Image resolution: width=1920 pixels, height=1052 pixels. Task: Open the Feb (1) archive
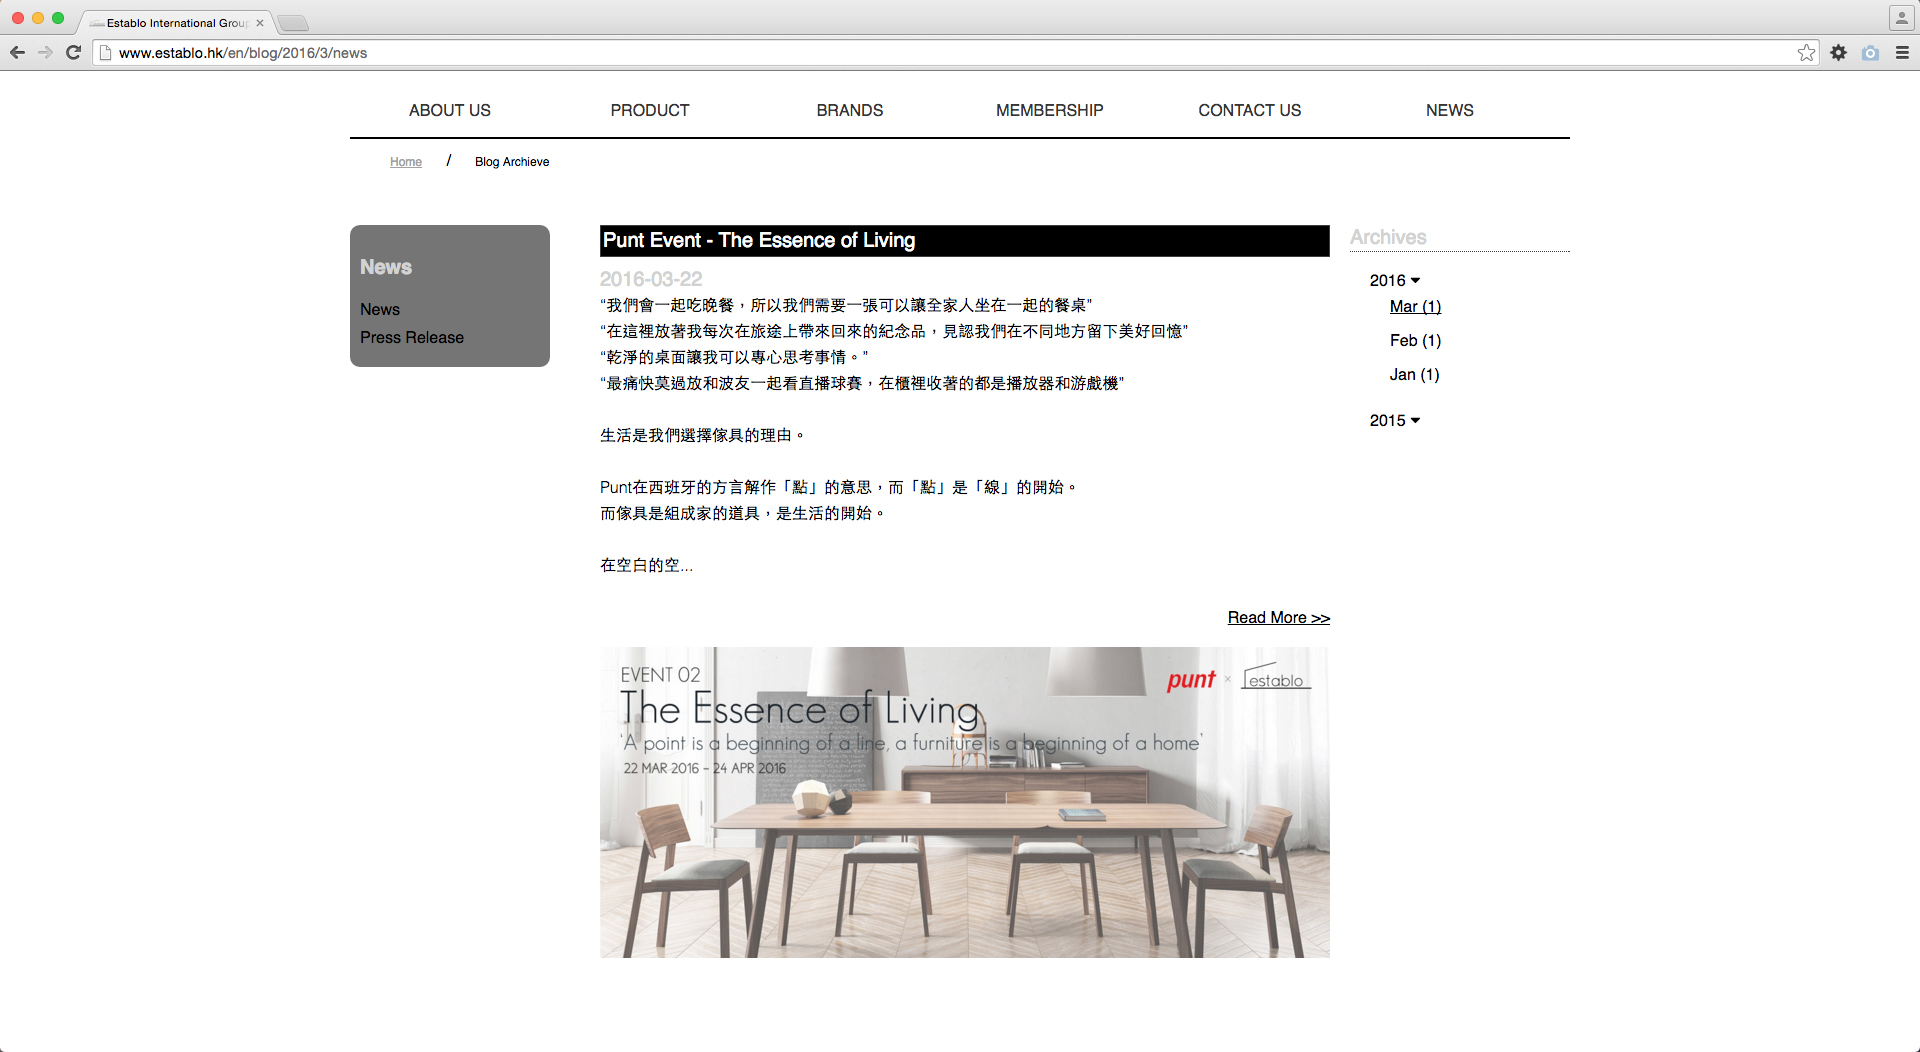1414,341
